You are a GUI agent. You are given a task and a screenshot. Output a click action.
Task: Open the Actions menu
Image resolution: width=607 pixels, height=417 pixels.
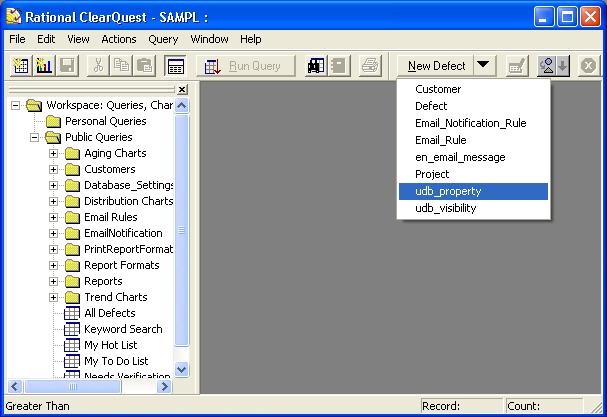[x=119, y=39]
